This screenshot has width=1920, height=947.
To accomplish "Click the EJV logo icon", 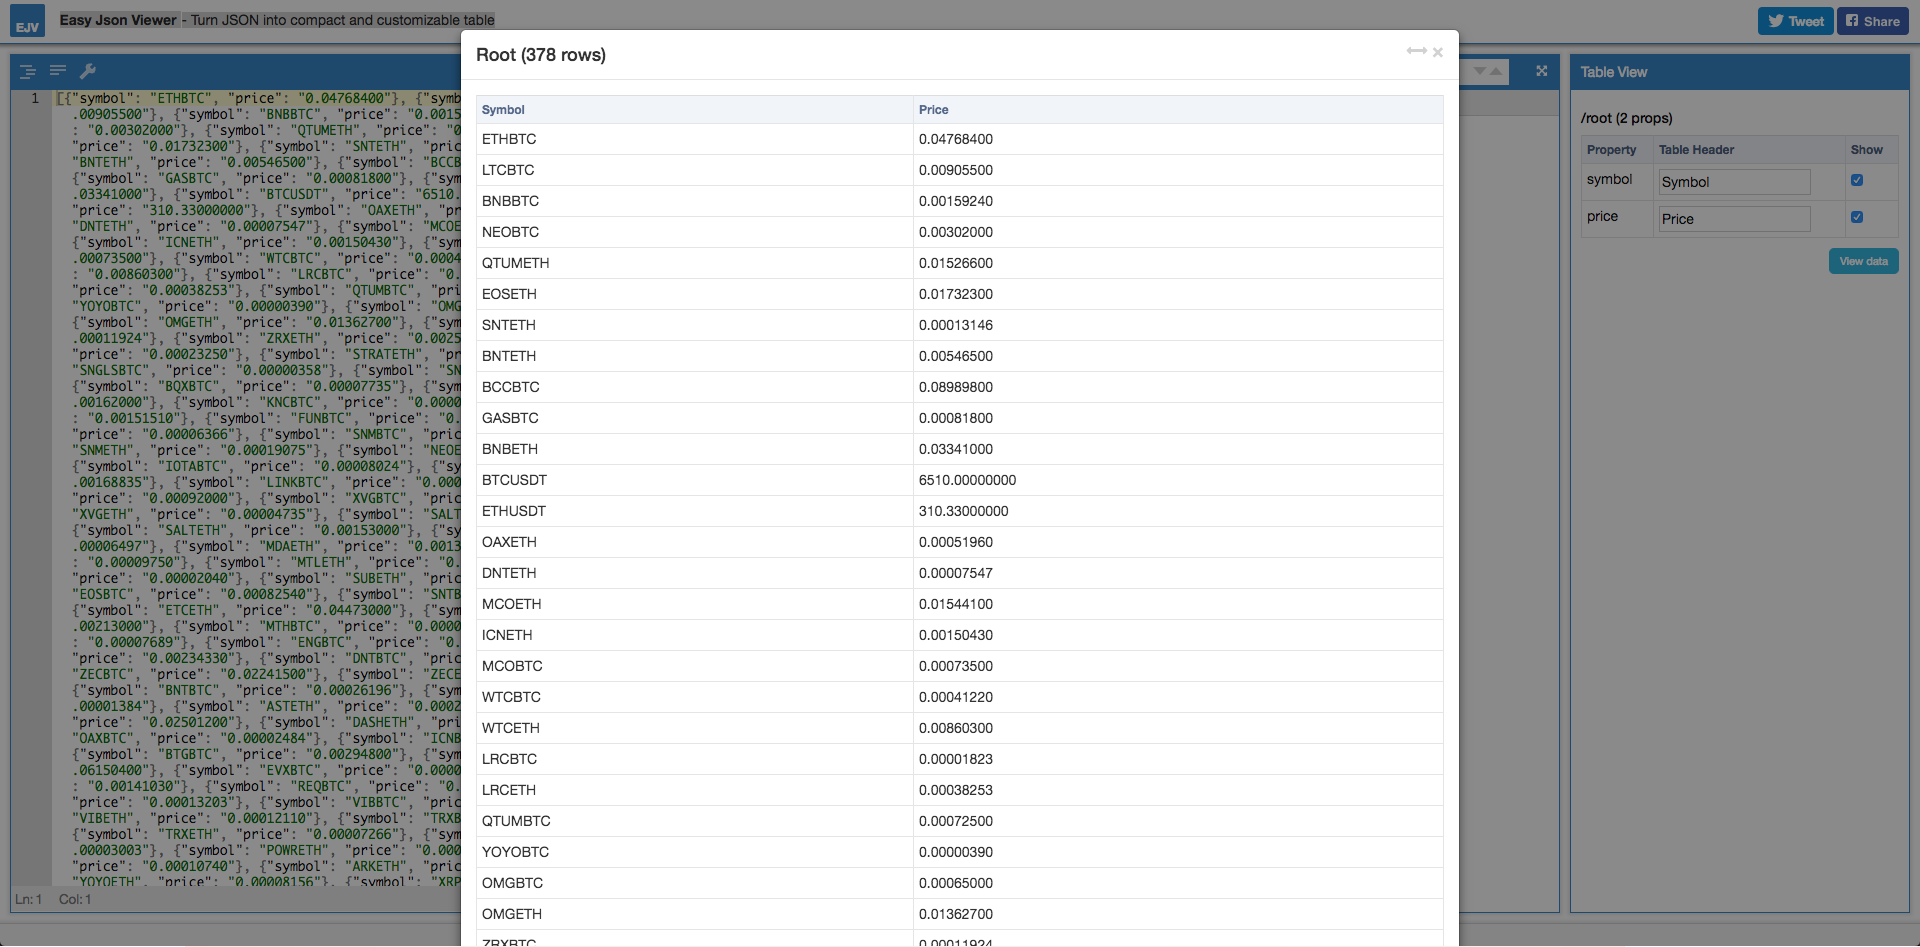I will 27,21.
